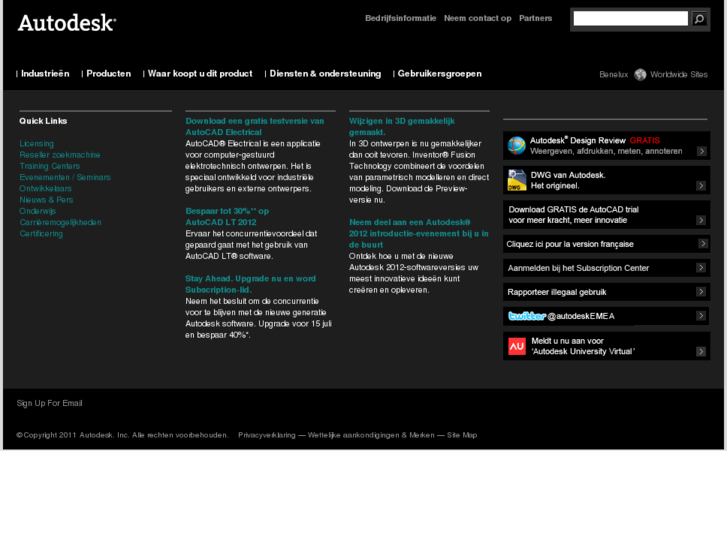Click arrow on Subscription Center banner
The image size is (727, 545).
tap(701, 268)
